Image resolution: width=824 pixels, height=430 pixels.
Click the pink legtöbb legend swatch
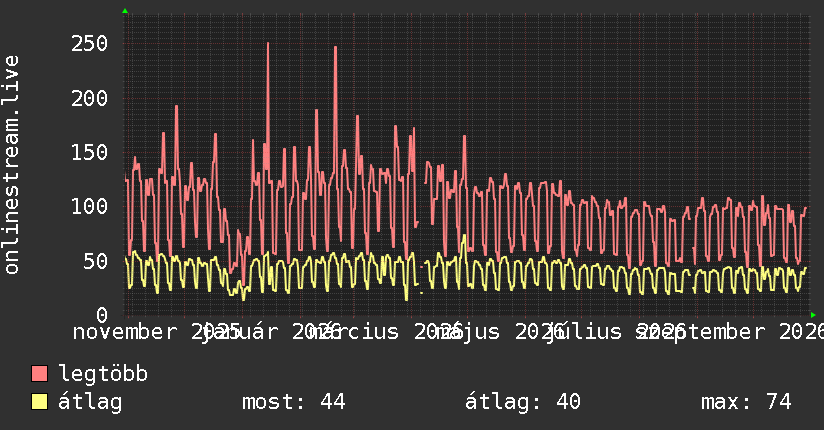click(39, 373)
